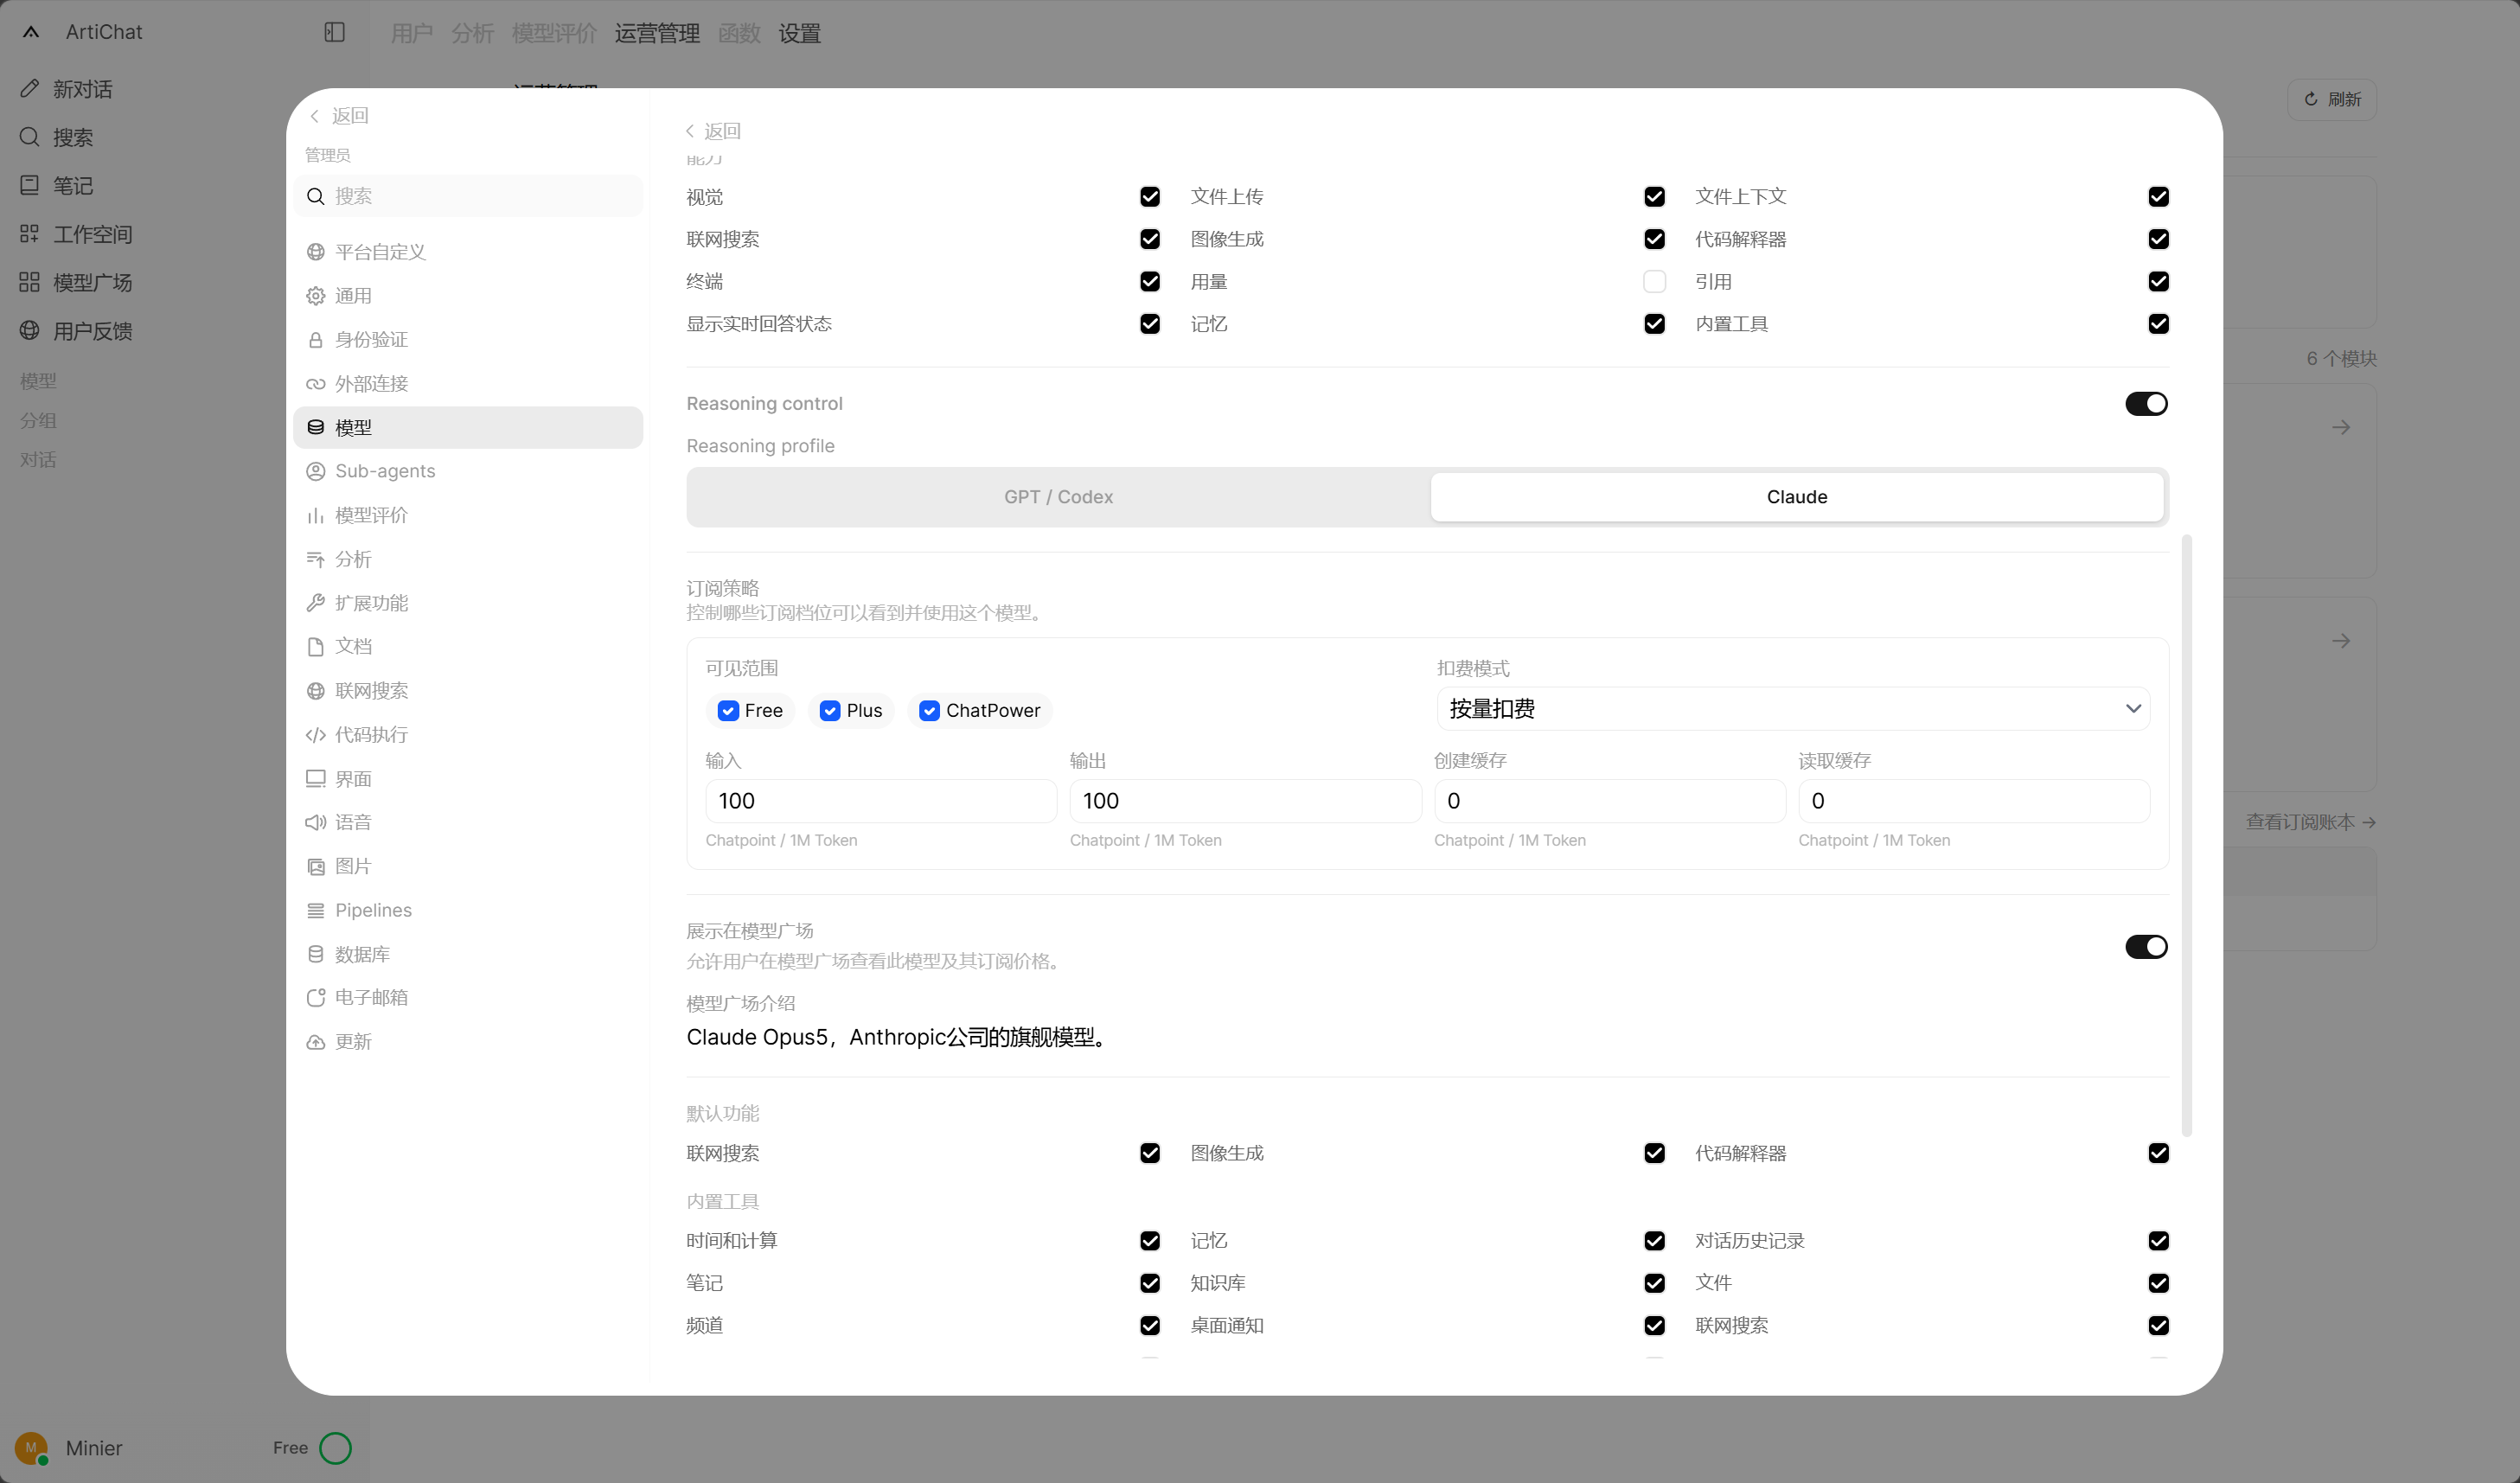Click the 刷新 button
Screen dimensions: 2520x1483
2332,100
